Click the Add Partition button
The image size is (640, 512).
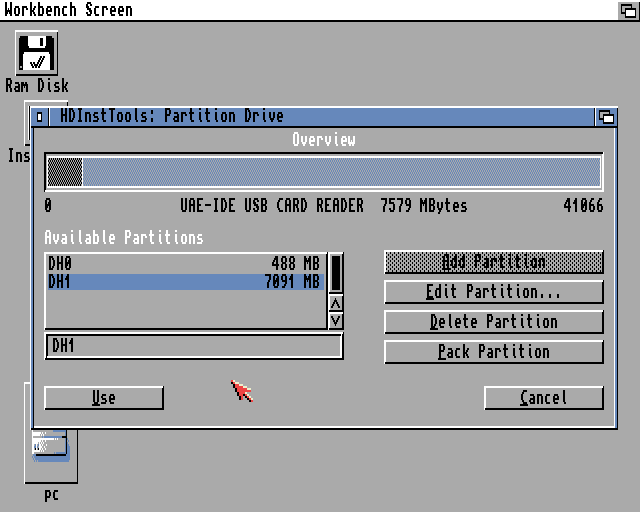coord(493,262)
